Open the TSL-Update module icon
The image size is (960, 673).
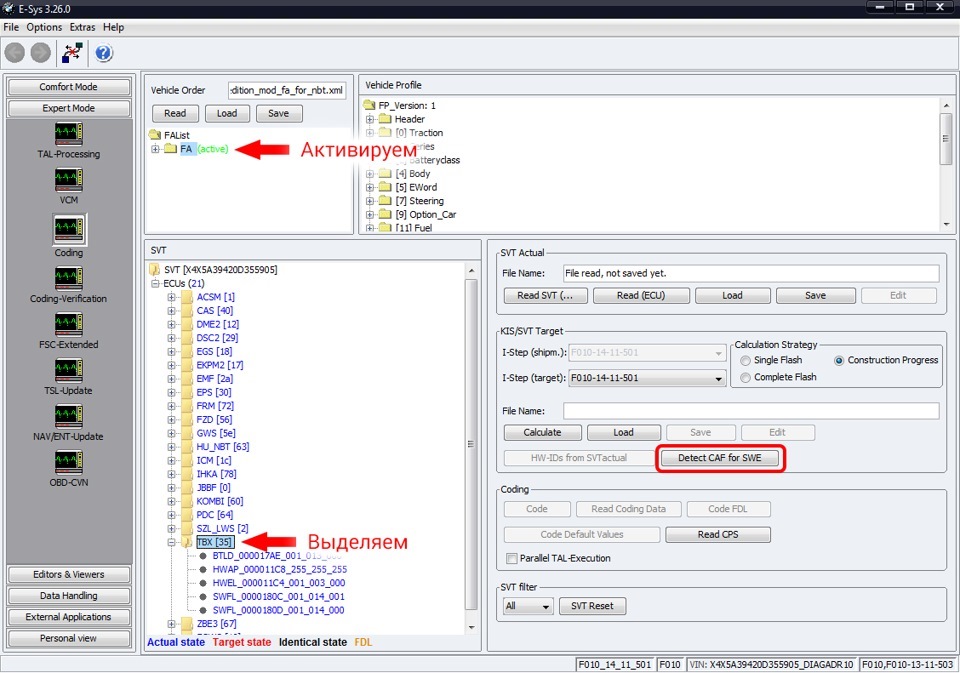coord(69,370)
